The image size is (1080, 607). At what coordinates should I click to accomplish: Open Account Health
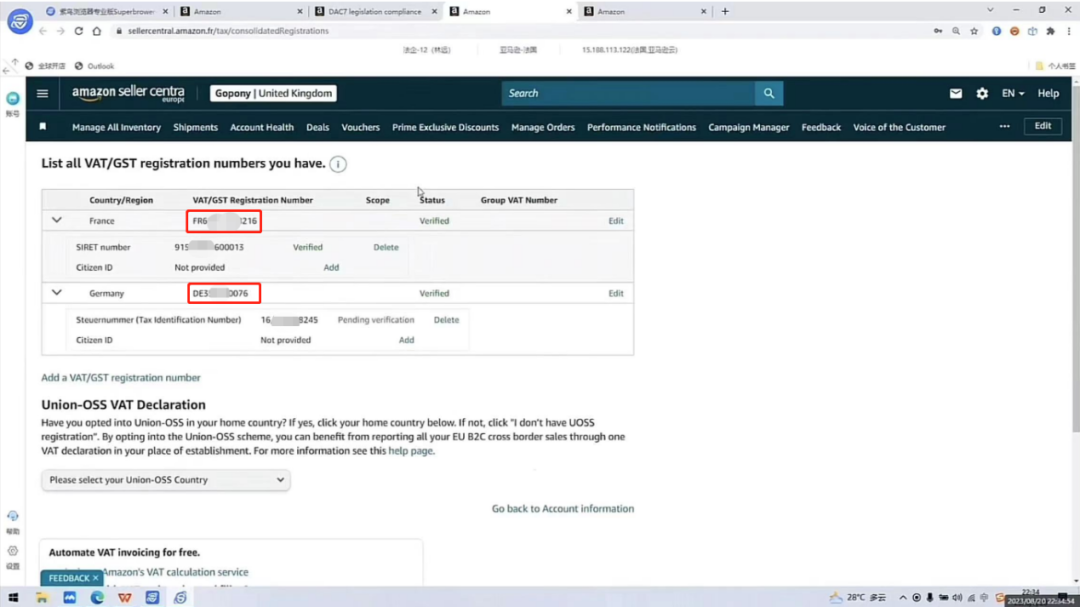pyautogui.click(x=262, y=127)
